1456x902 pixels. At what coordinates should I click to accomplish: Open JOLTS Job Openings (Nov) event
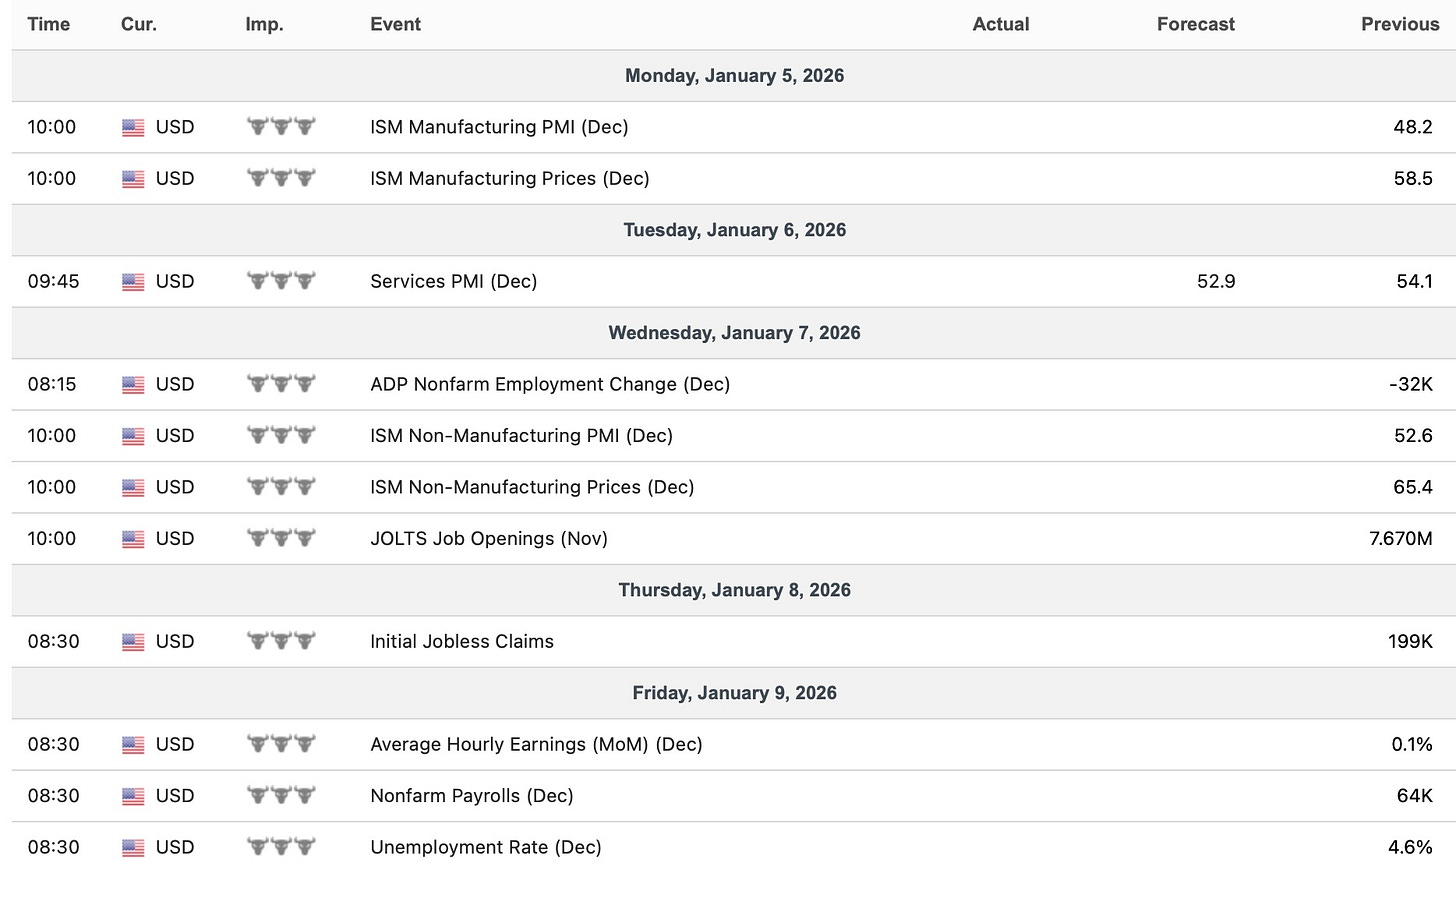point(489,538)
